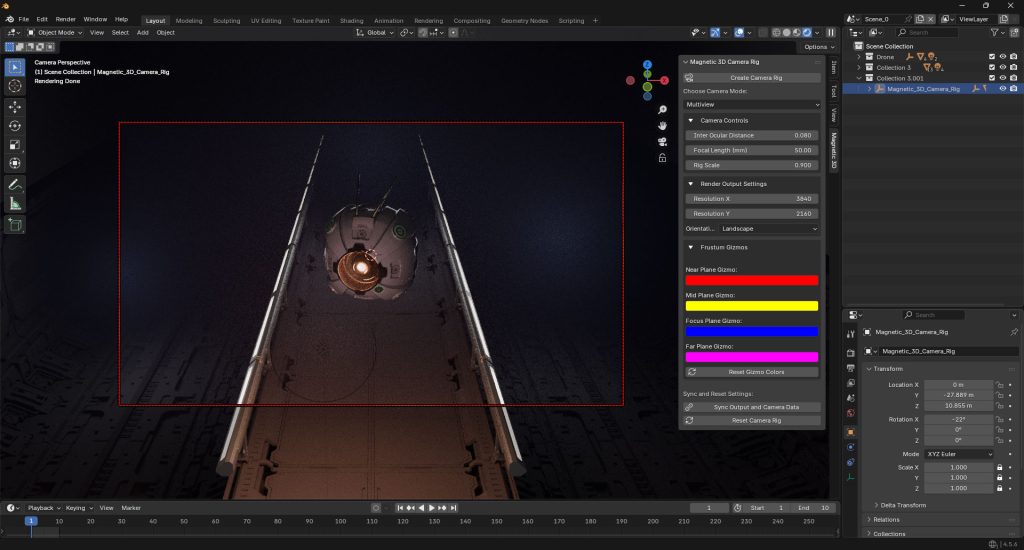Screen dimensions: 1024x550
Task: Collapse the Camera Controls section
Action: (691, 121)
